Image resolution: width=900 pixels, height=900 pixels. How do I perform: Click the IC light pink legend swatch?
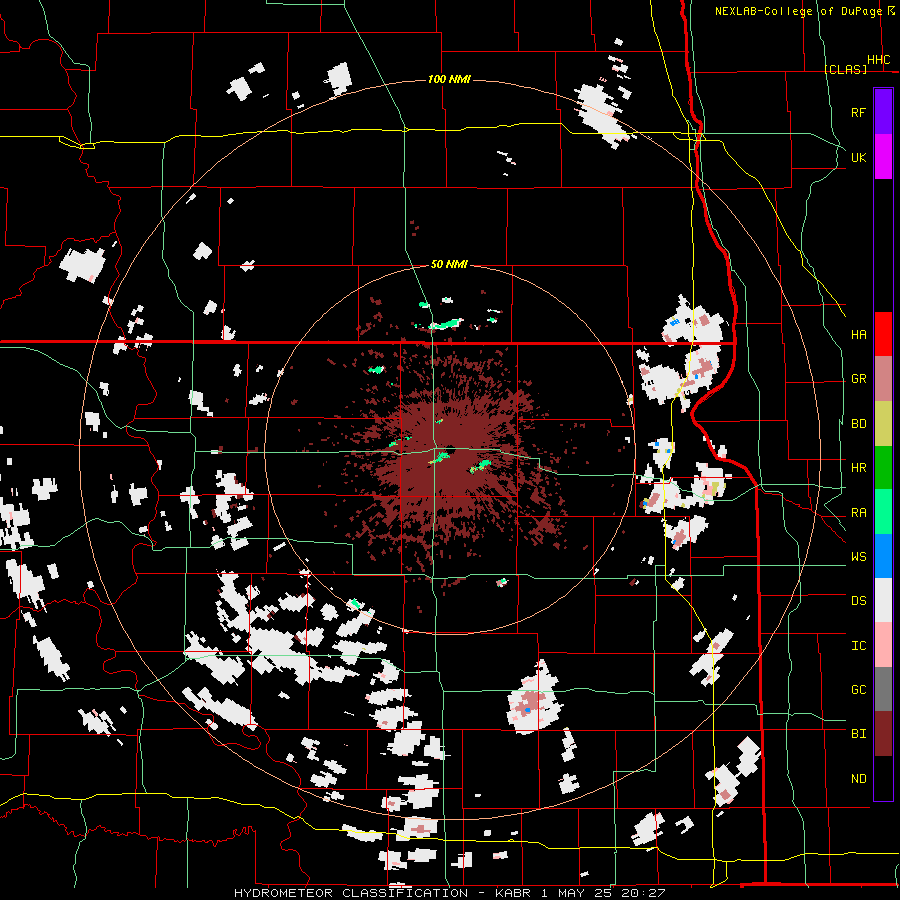coord(883,645)
